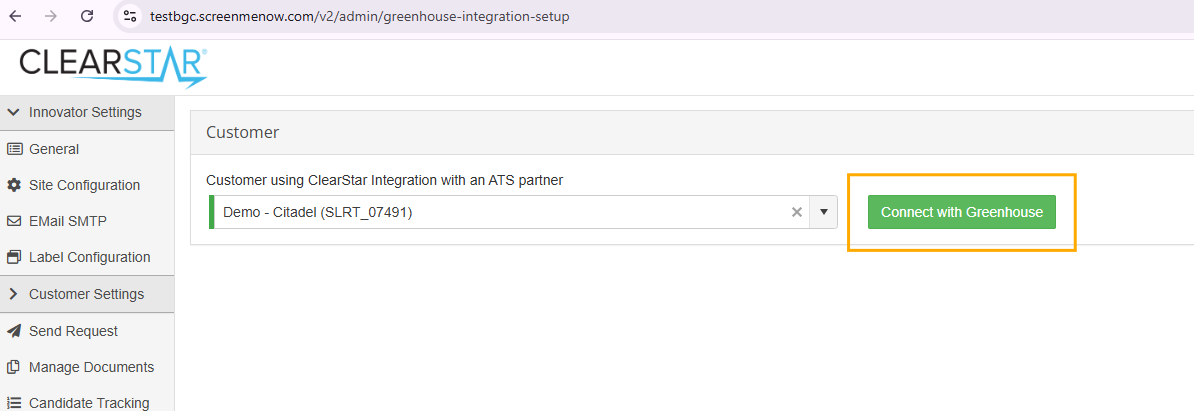
Task: Click the Send Request paper plane icon
Action: [x=14, y=331]
